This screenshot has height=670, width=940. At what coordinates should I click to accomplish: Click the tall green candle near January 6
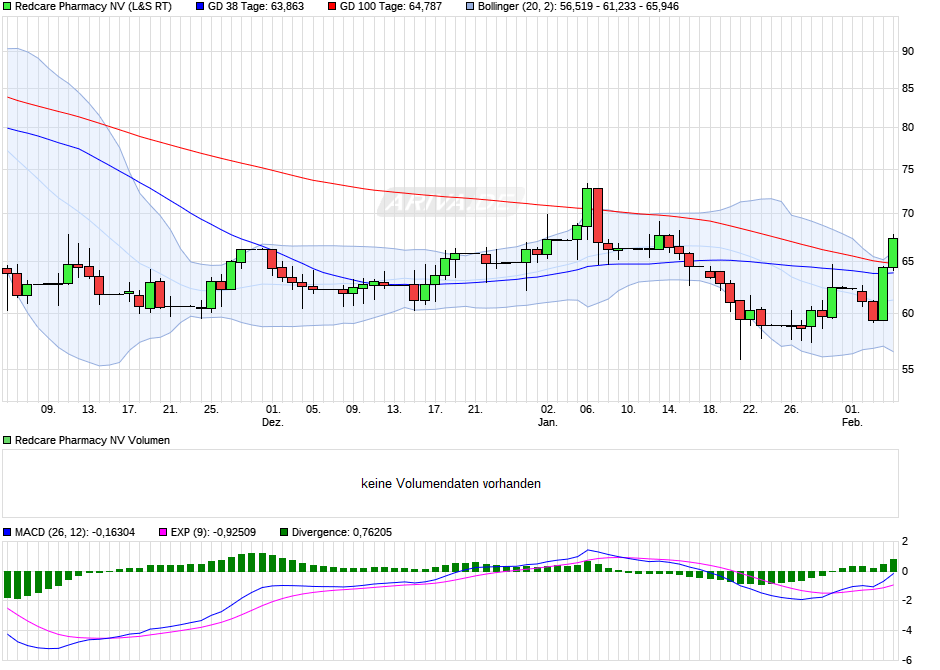coord(587,207)
